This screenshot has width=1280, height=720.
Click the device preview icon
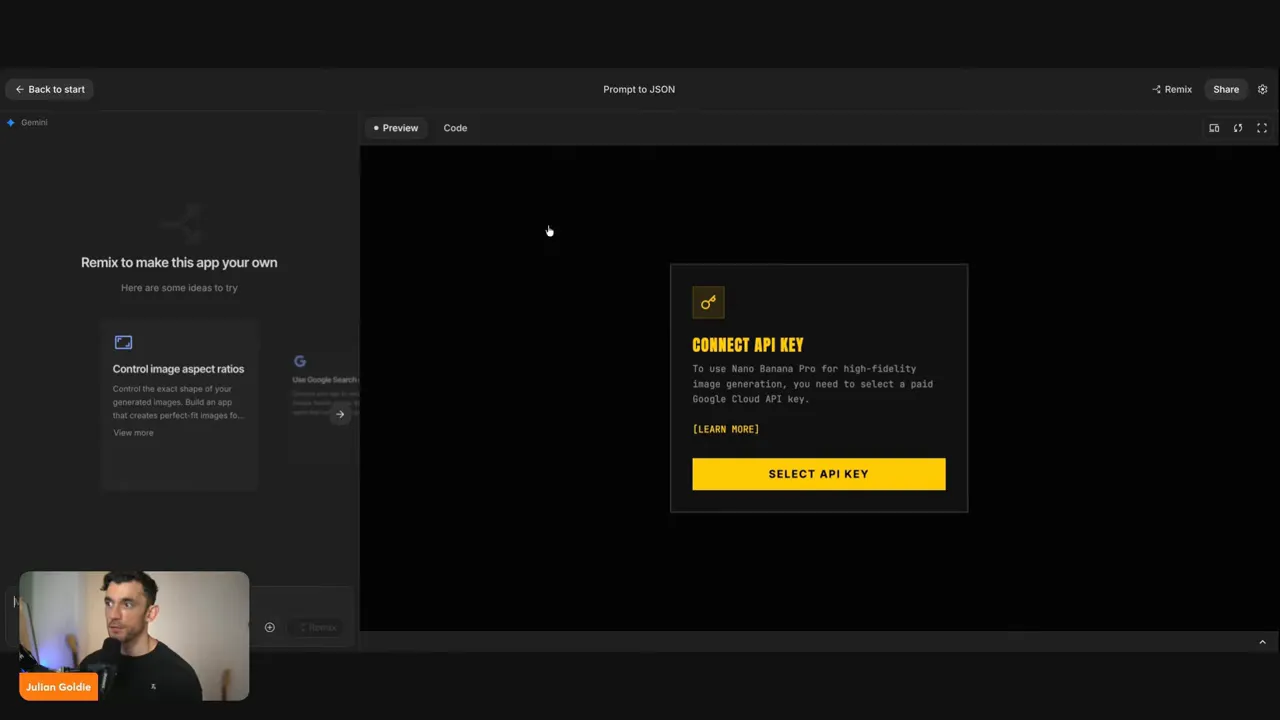pos(1214,128)
